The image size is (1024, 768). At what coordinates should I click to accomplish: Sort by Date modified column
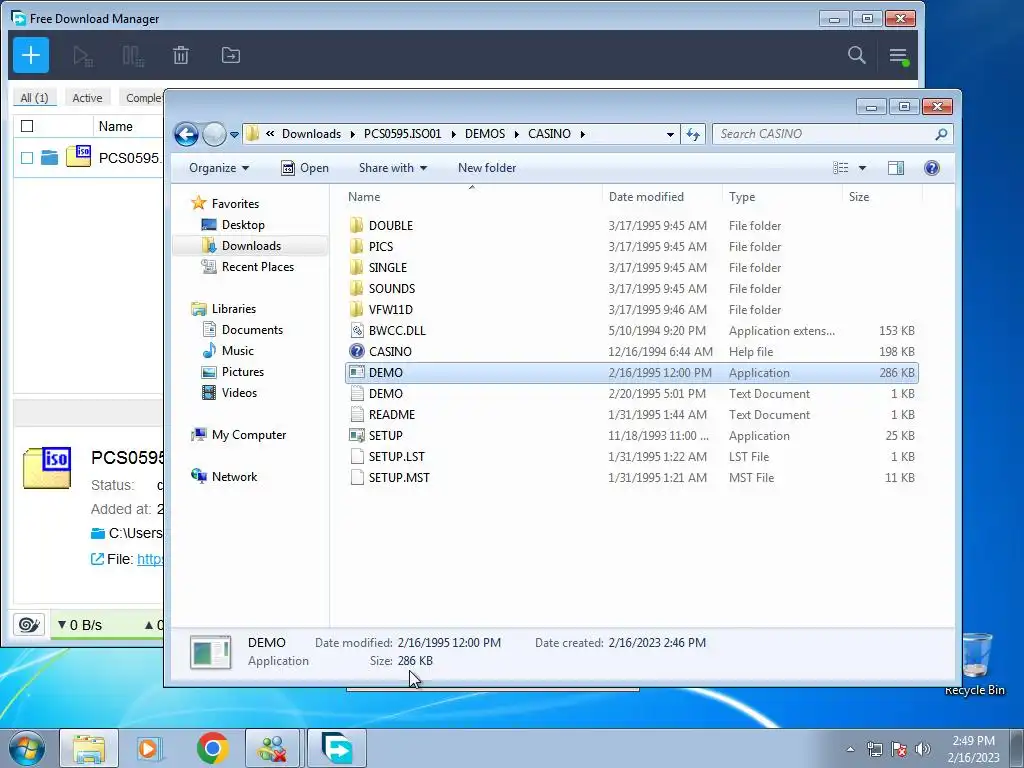646,197
